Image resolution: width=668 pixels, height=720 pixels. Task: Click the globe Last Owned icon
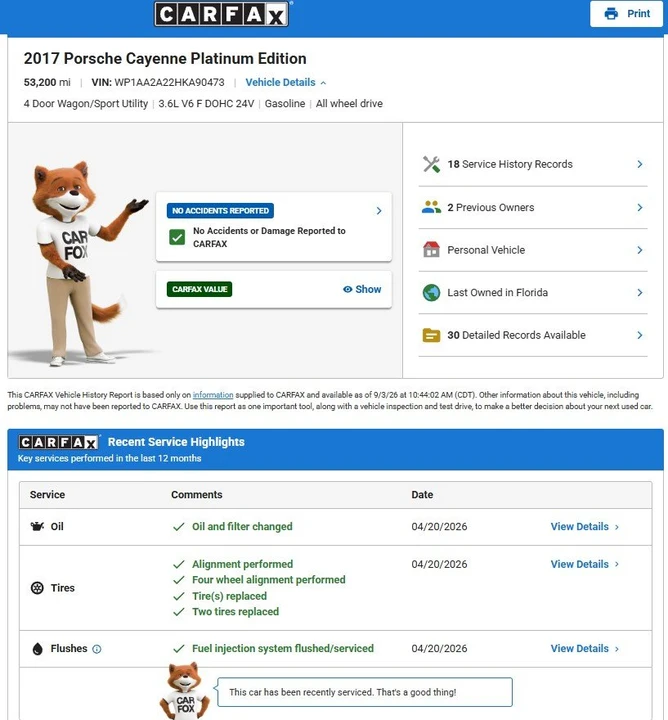(431, 292)
